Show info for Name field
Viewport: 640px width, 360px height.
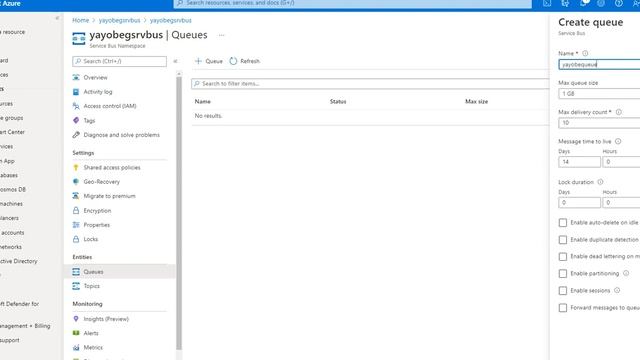click(x=585, y=53)
